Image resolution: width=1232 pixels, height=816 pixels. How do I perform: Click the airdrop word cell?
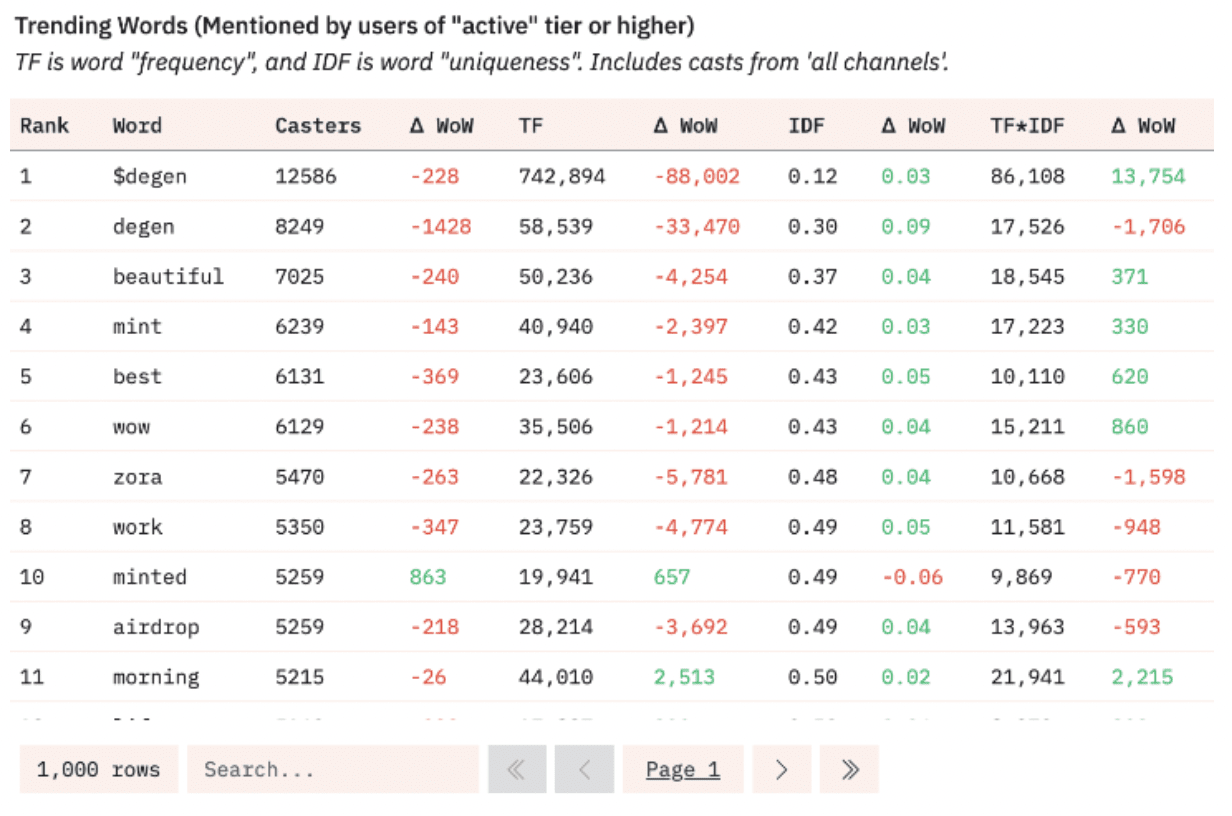[x=156, y=627]
